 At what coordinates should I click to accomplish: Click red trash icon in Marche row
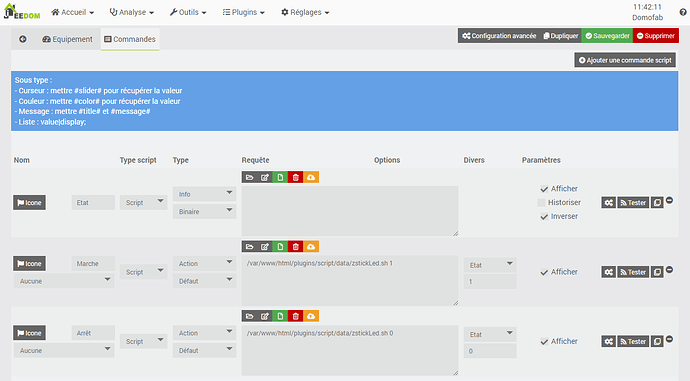tap(295, 247)
